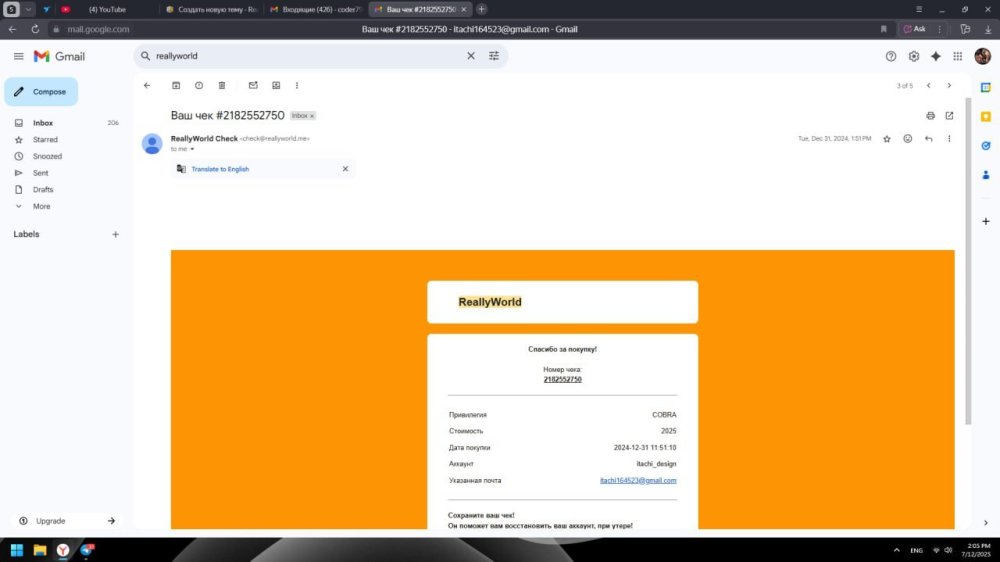This screenshot has width=1000, height=562.
Task: Open the Google account avatar
Action: coord(983,56)
